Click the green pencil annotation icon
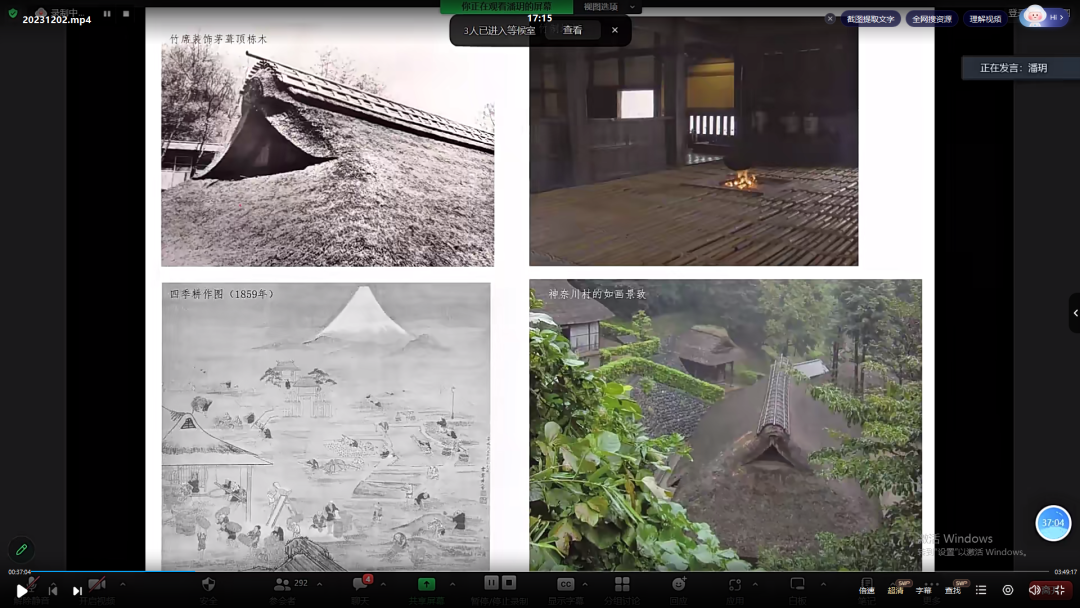The image size is (1080, 608). 21,549
